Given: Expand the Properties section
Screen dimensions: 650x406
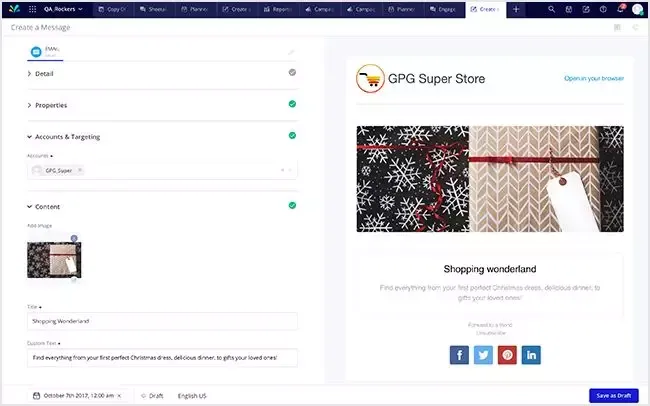Looking at the screenshot, I should [x=50, y=105].
